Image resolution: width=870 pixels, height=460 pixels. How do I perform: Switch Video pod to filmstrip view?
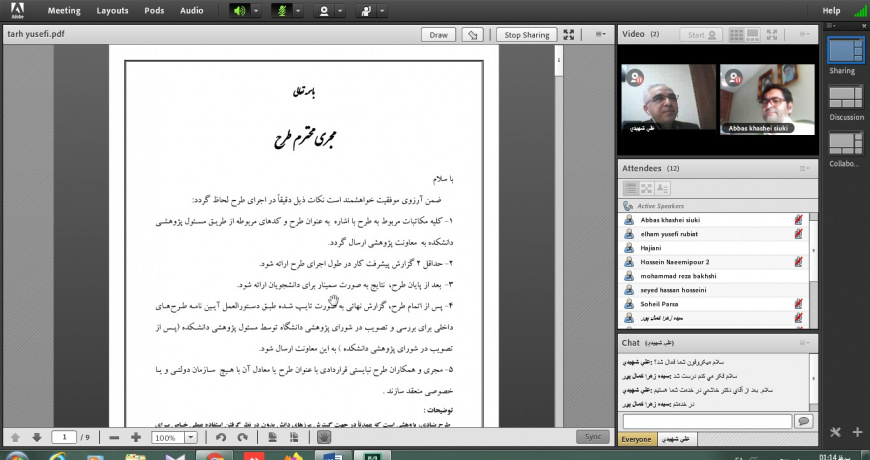752,34
